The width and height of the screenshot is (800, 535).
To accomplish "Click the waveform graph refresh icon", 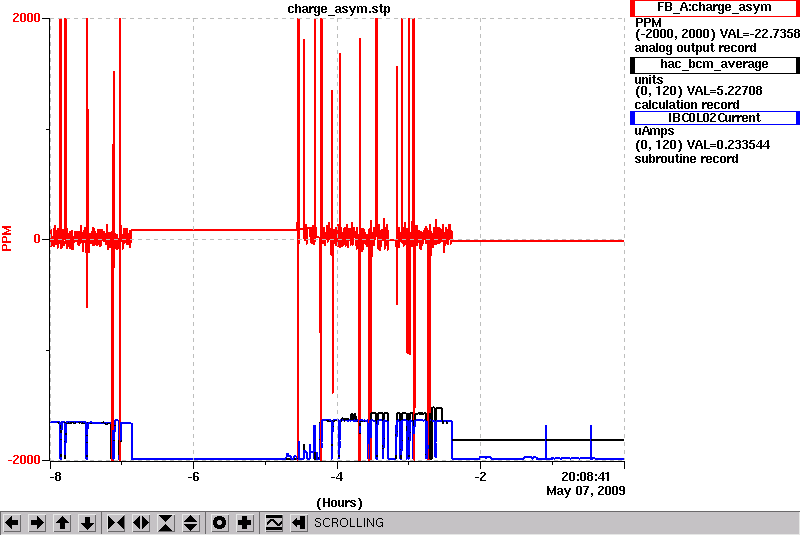I will tap(273, 523).
